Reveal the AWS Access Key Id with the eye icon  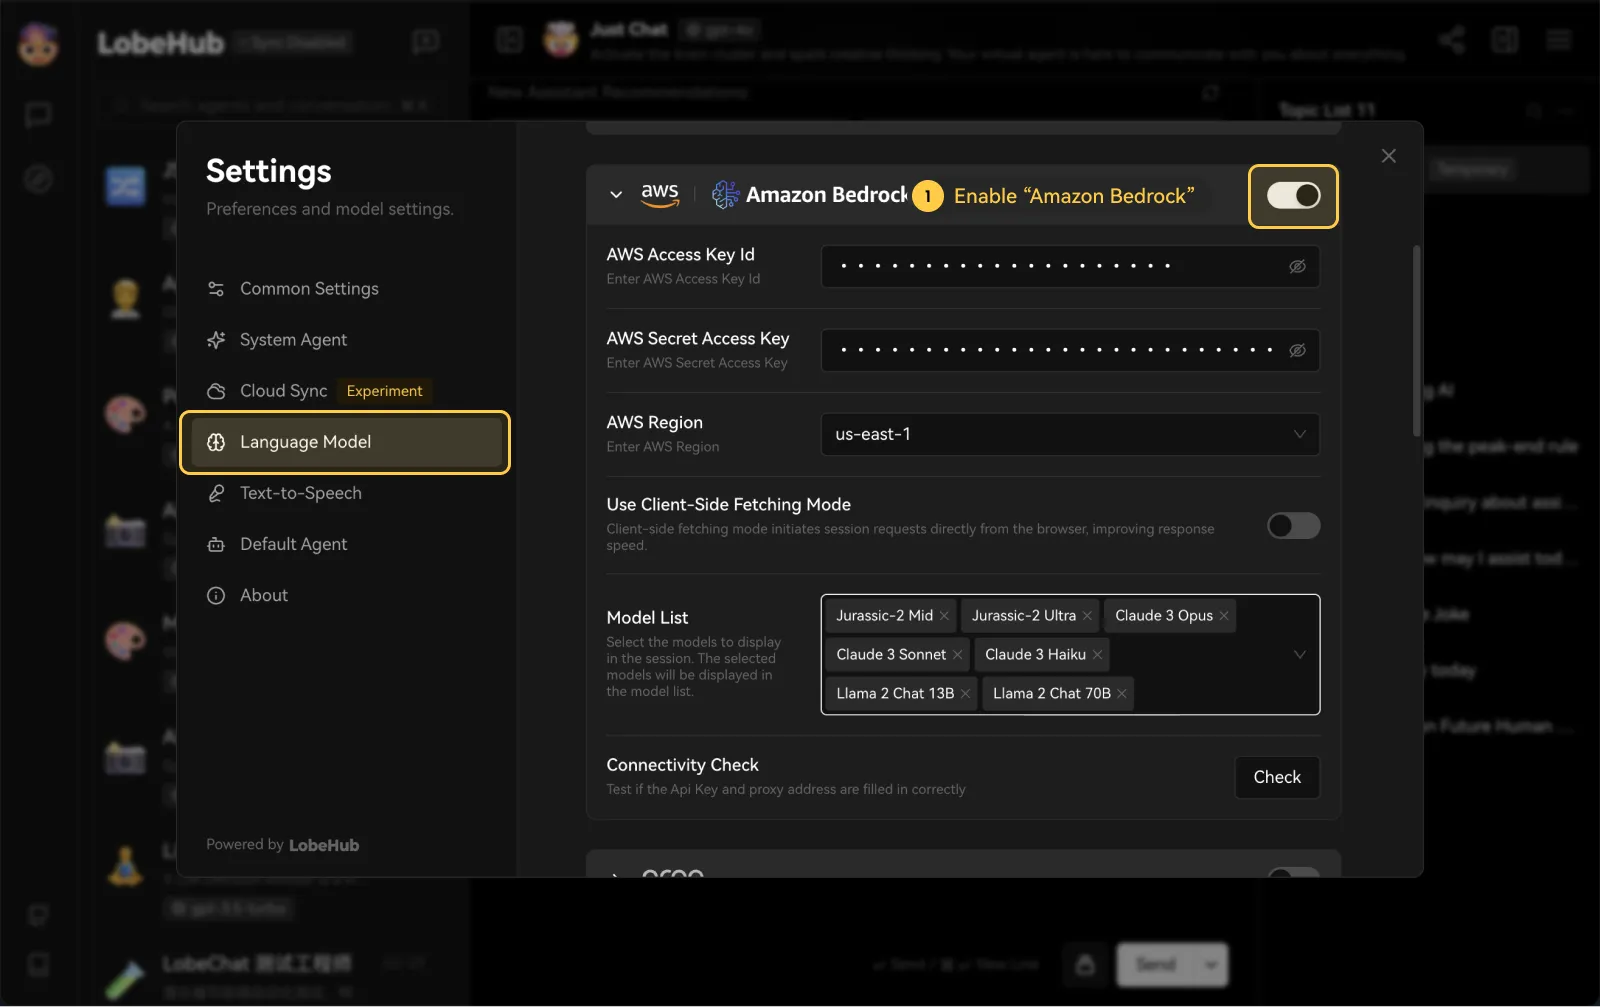[1297, 266]
